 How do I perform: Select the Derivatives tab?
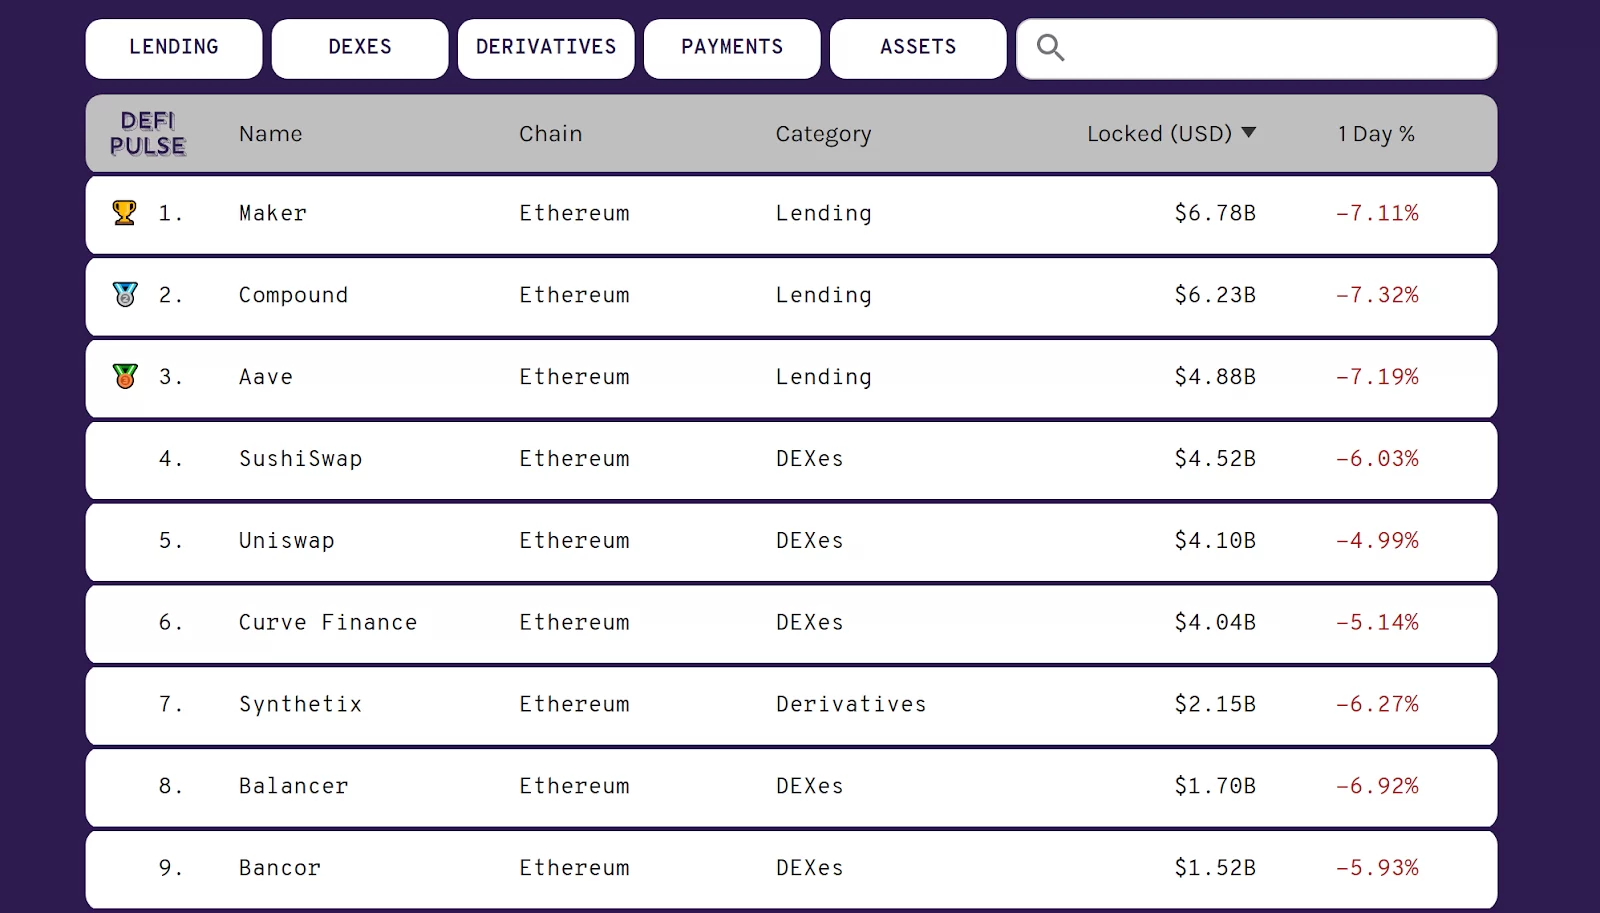tap(546, 48)
